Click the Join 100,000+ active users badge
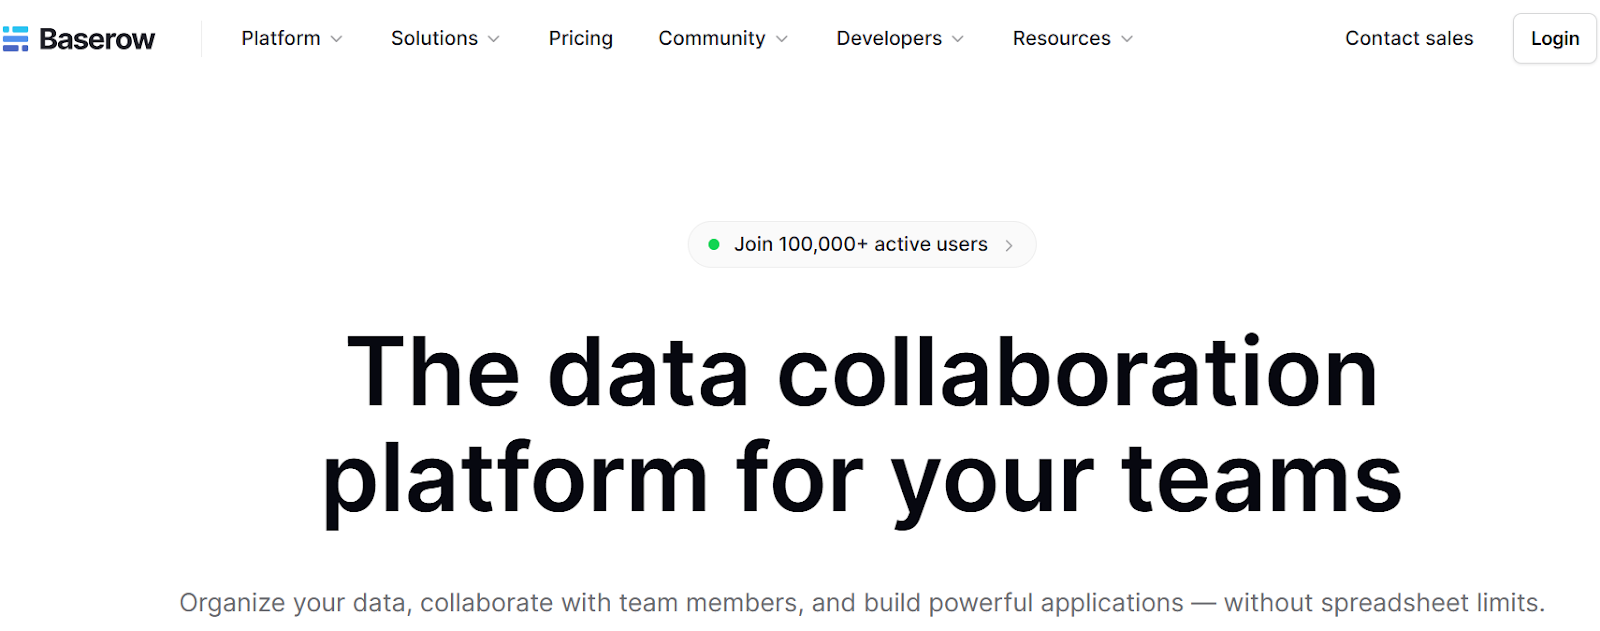The width and height of the screenshot is (1600, 631). click(x=862, y=245)
